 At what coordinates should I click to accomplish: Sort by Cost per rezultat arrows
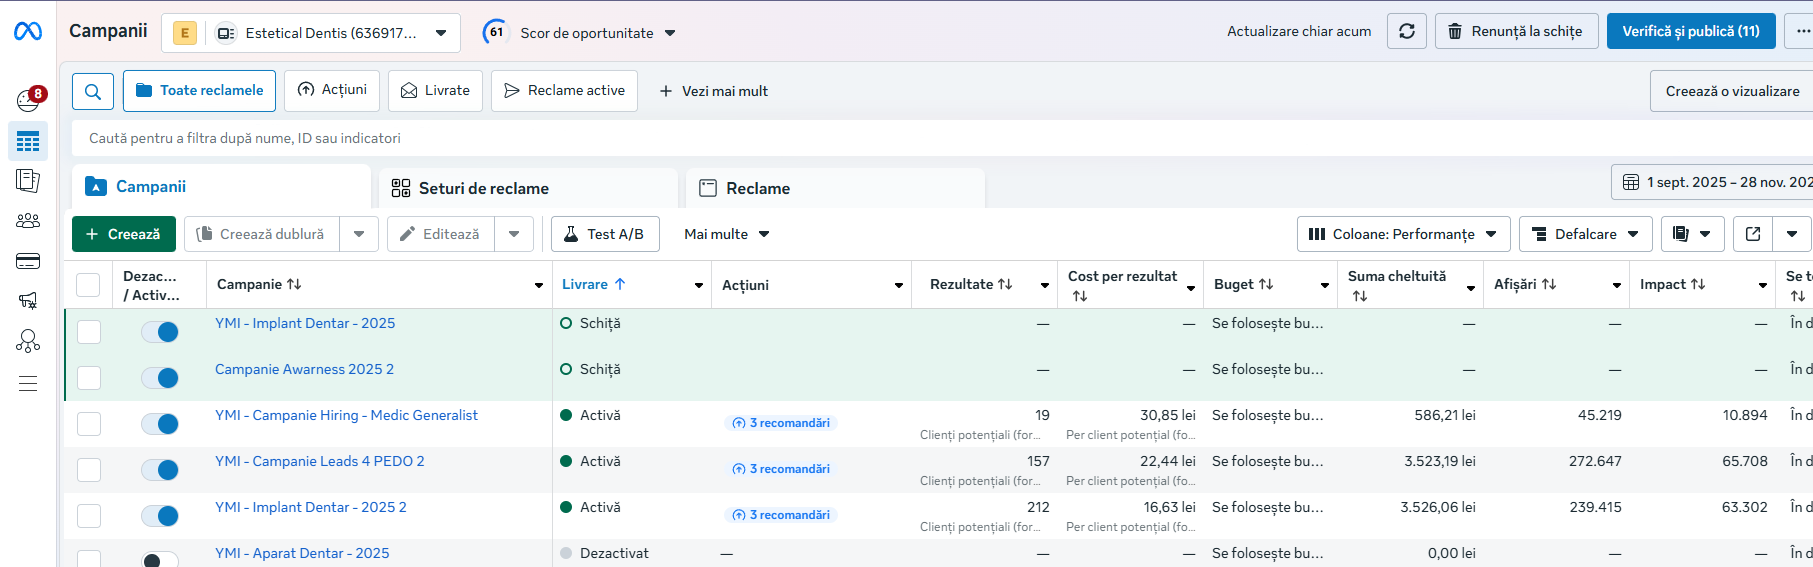[x=1080, y=296]
